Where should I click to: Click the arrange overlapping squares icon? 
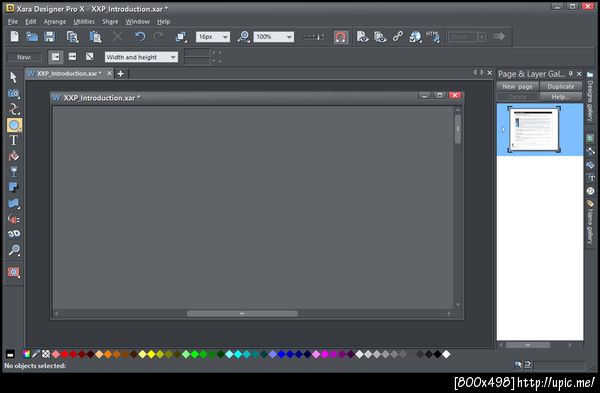181,37
